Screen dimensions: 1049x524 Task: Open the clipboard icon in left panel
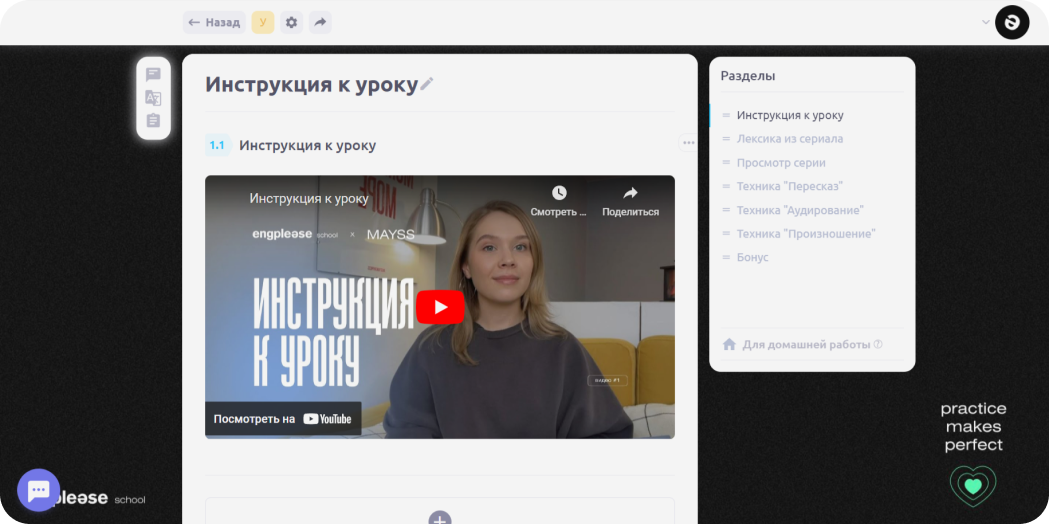(153, 120)
